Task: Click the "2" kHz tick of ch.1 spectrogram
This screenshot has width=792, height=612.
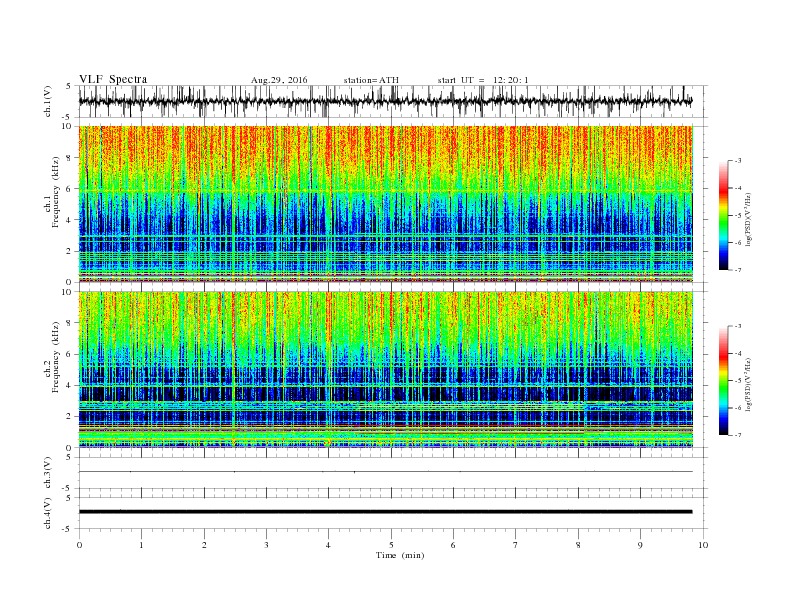Action: click(x=69, y=251)
